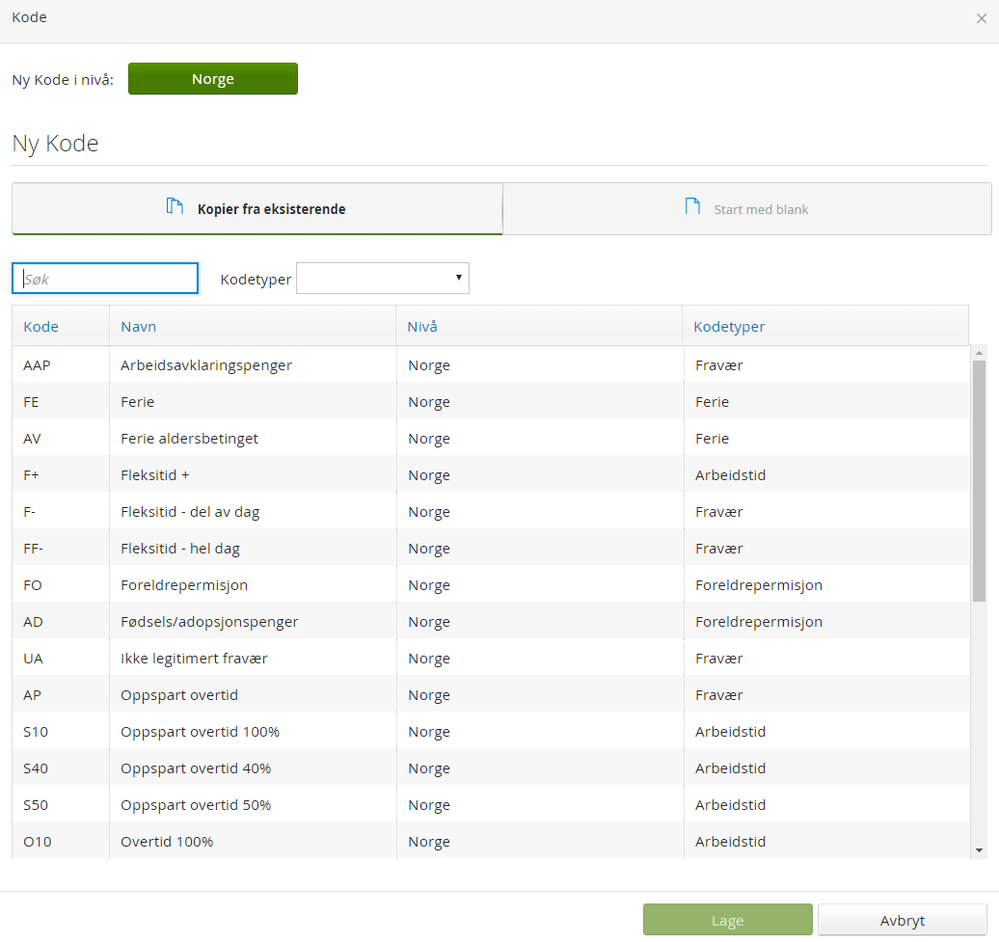Viewport: 999px width, 942px height.
Task: Click the Avbryt button
Action: (902, 920)
